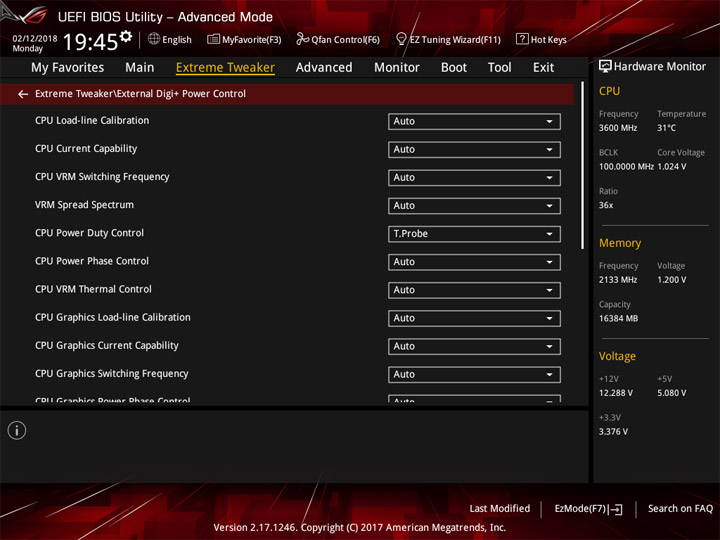Open the CPU VRM Switching Frequency dropdown
This screenshot has width=720, height=540.
point(474,177)
